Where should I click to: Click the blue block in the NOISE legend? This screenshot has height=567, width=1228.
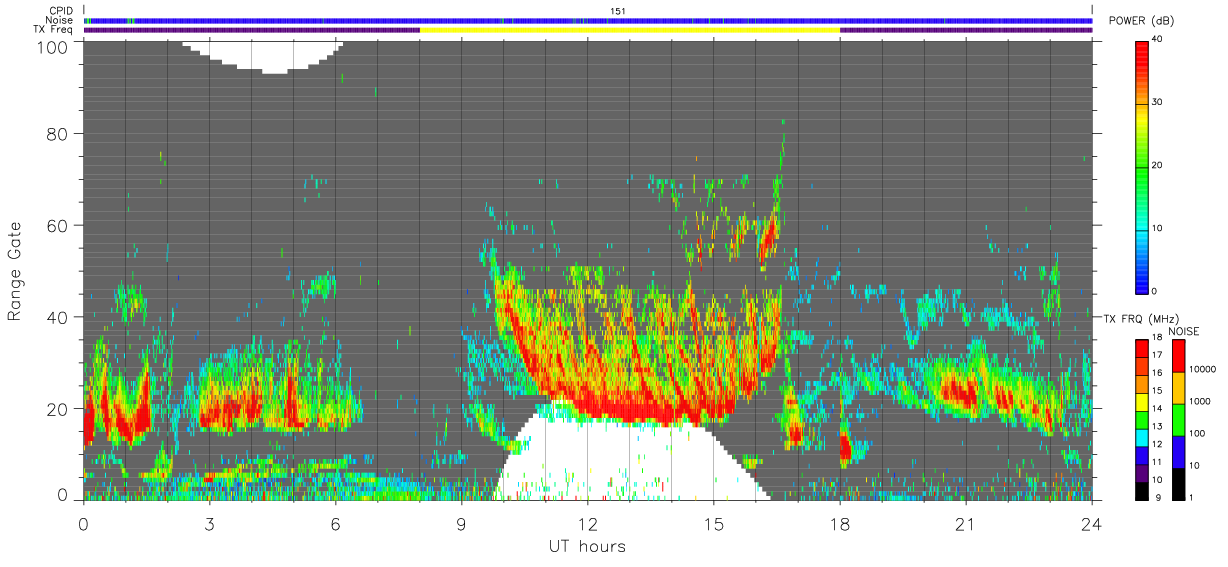point(1179,452)
